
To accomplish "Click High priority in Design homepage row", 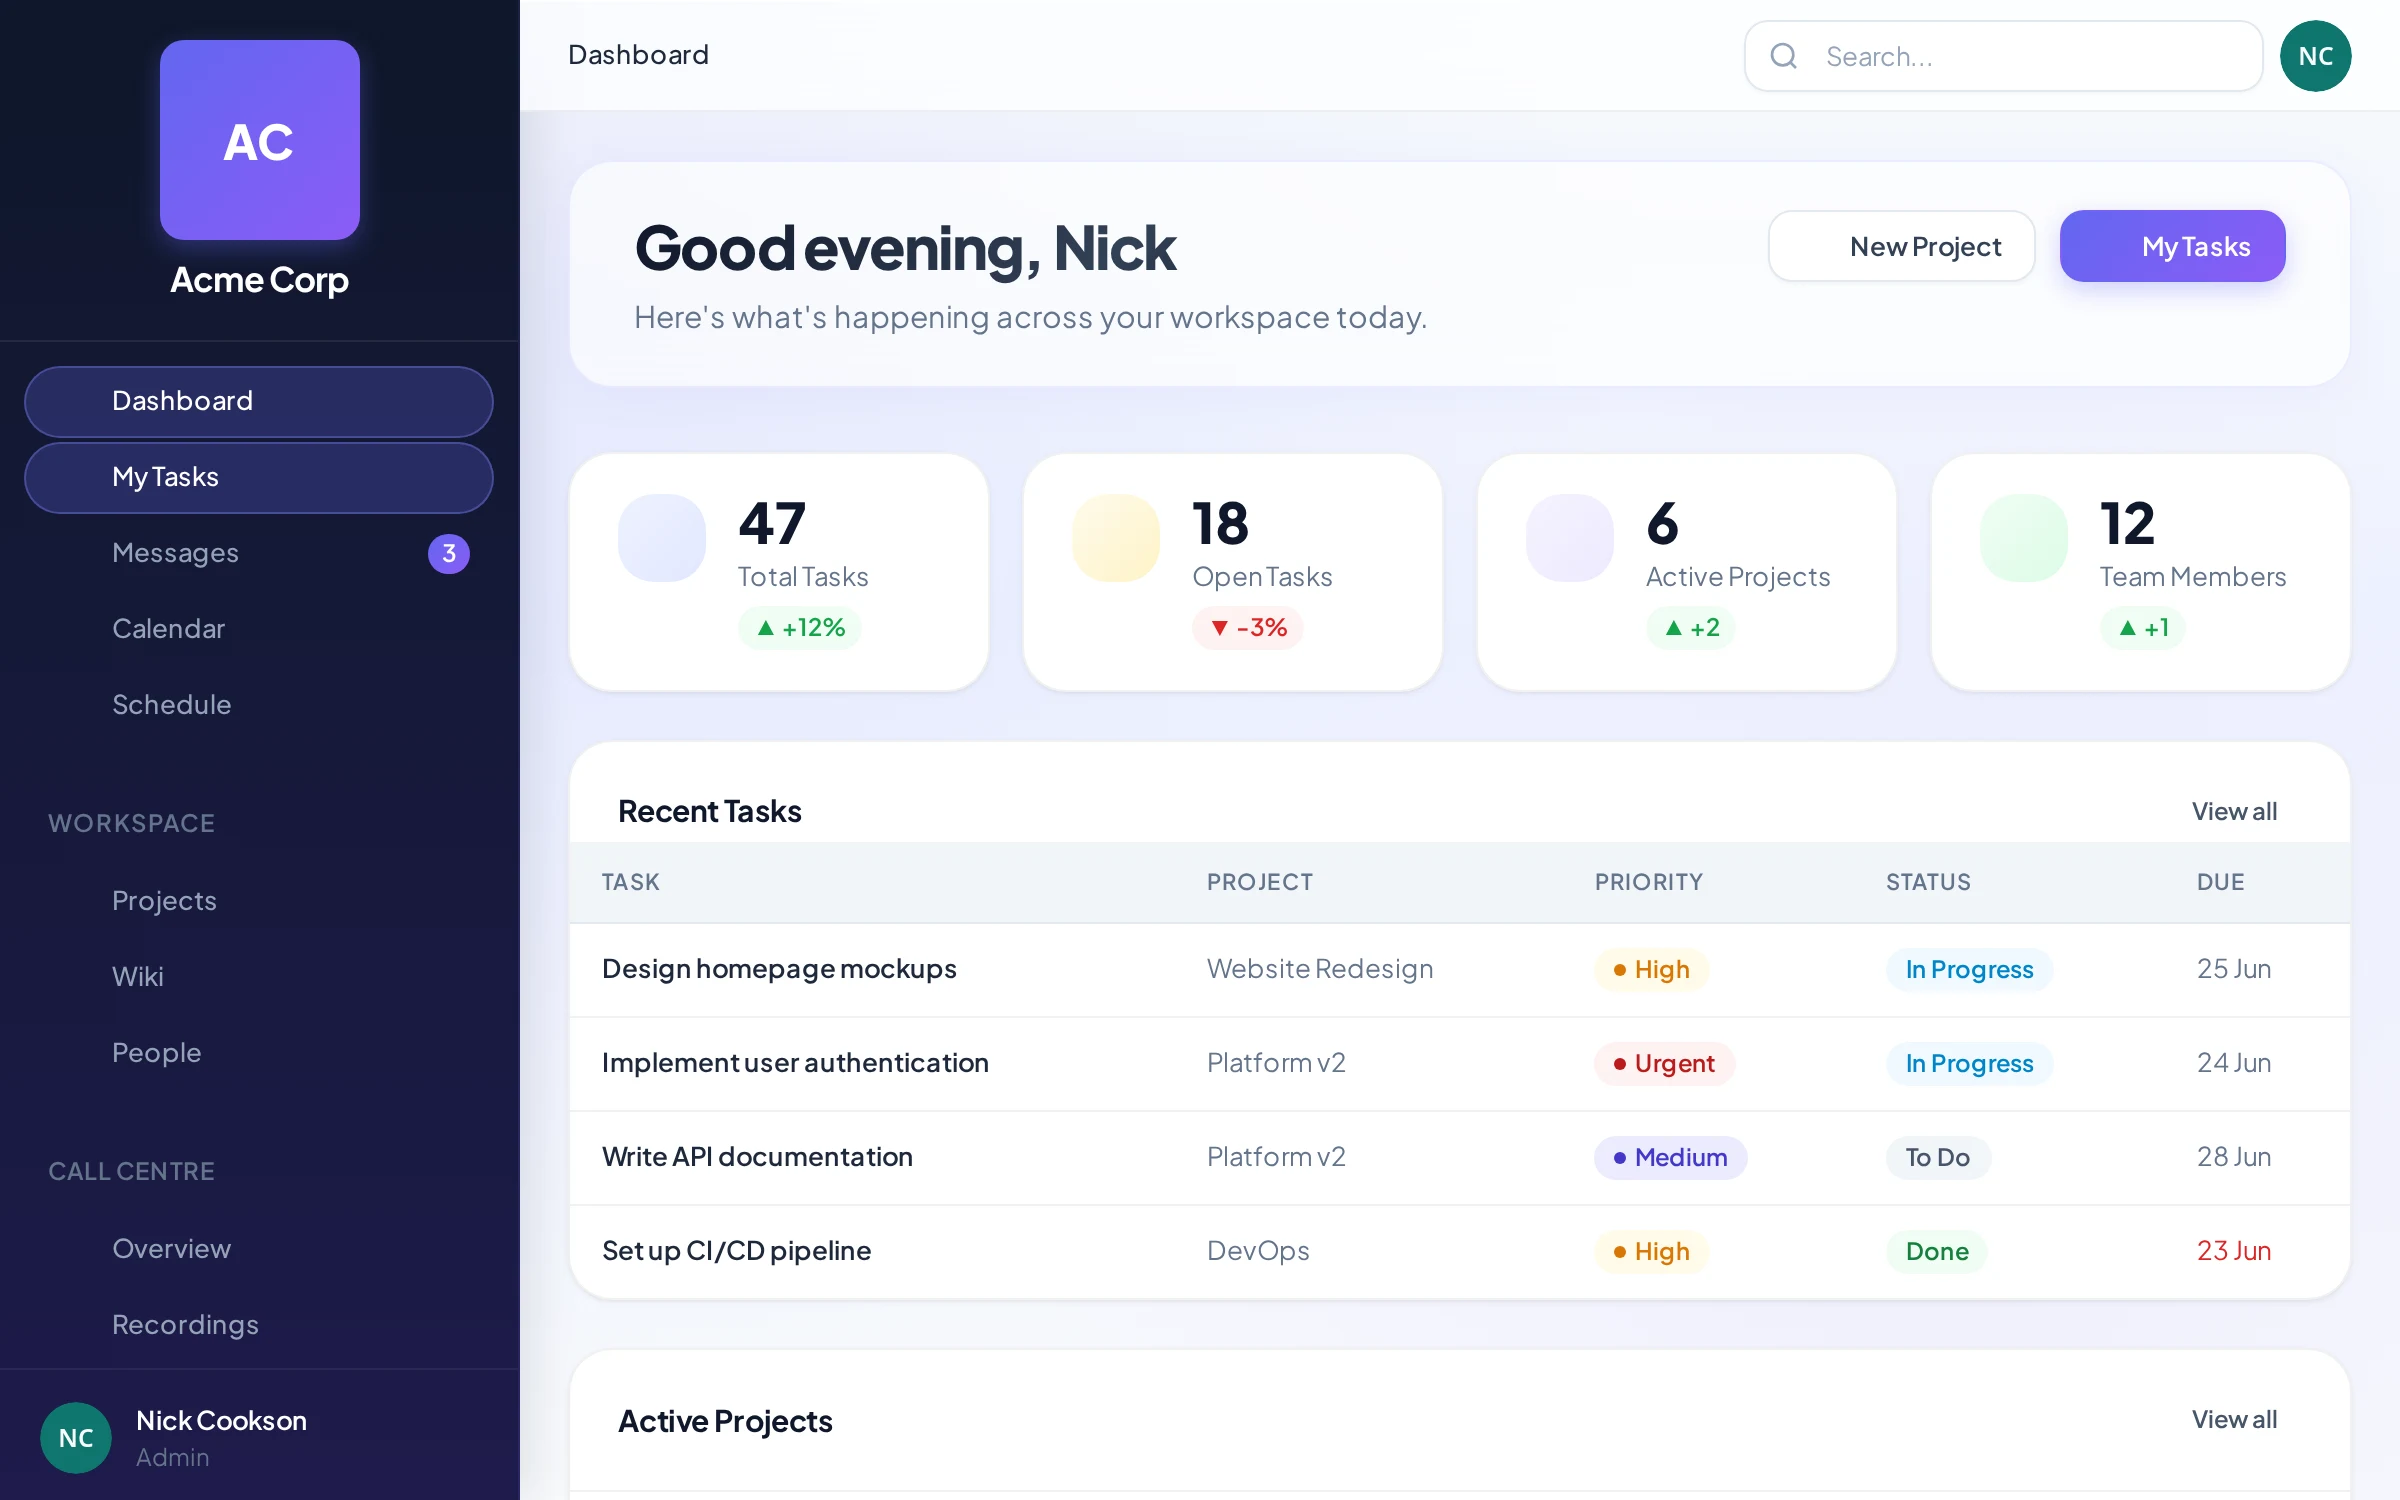I will [1651, 970].
